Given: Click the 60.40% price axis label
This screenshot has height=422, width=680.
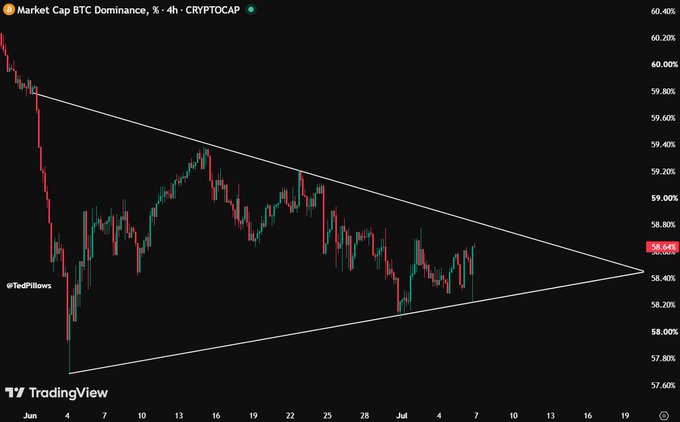Looking at the screenshot, I should coord(664,11).
